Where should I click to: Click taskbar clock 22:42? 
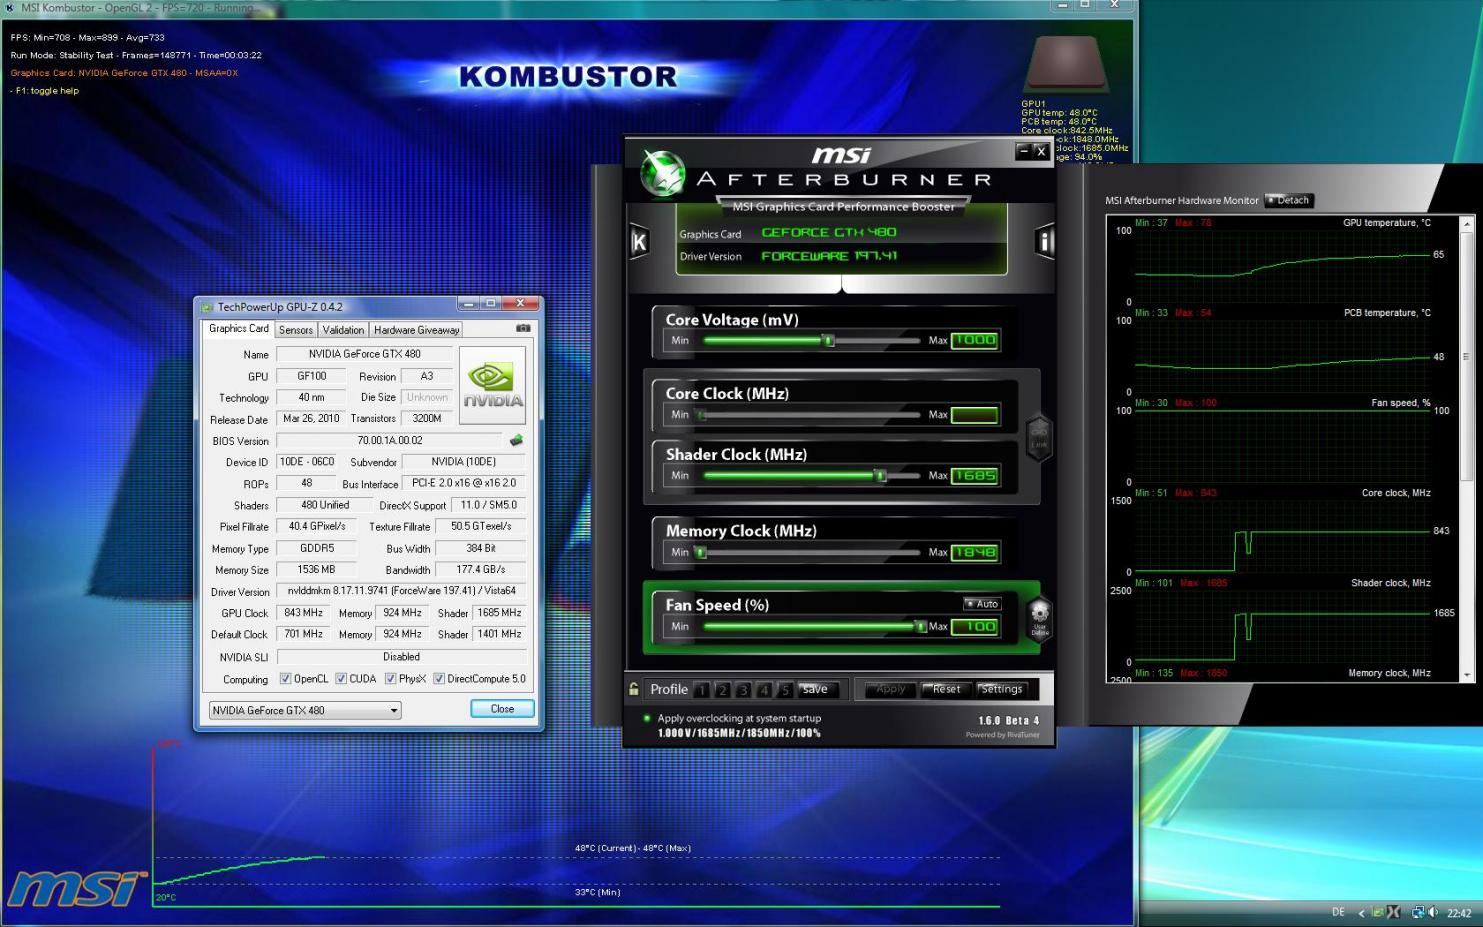[1459, 913]
